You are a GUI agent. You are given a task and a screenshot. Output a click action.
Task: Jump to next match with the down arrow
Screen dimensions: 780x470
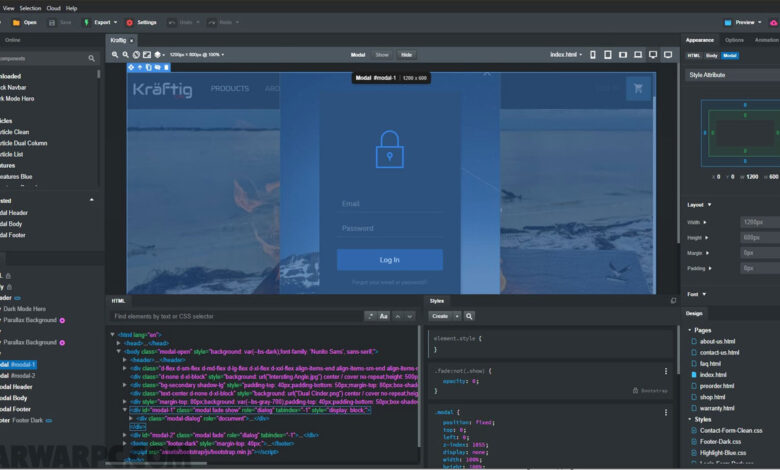click(x=409, y=316)
